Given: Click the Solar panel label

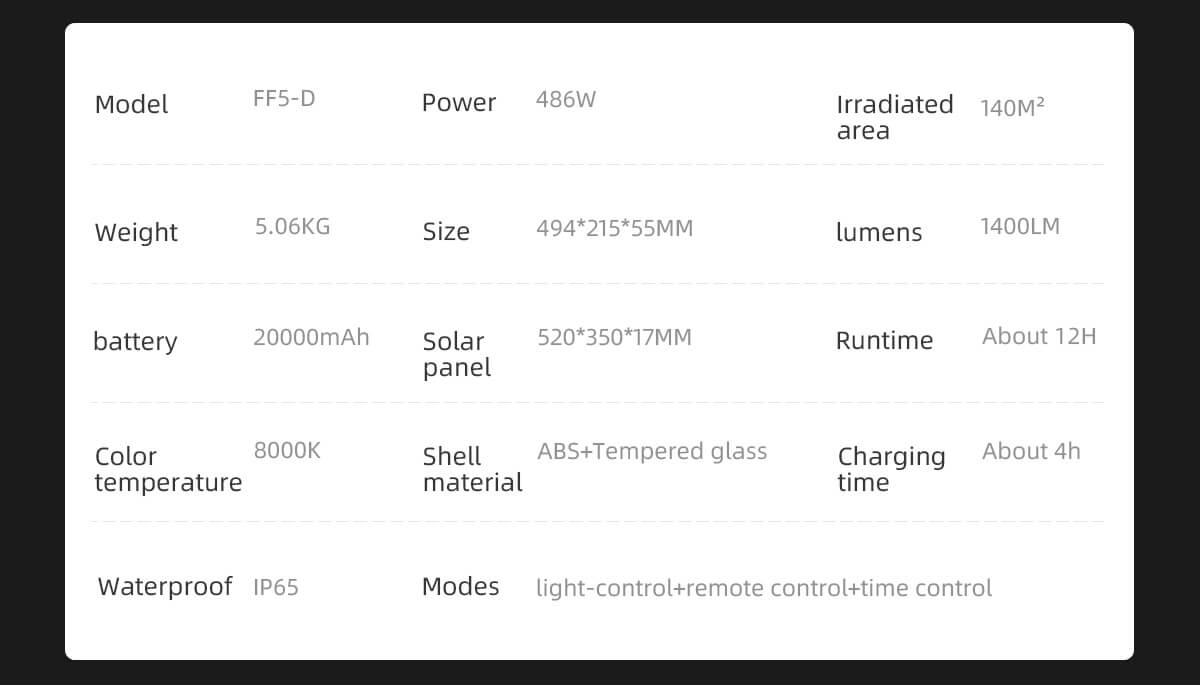Looking at the screenshot, I should click(456, 354).
